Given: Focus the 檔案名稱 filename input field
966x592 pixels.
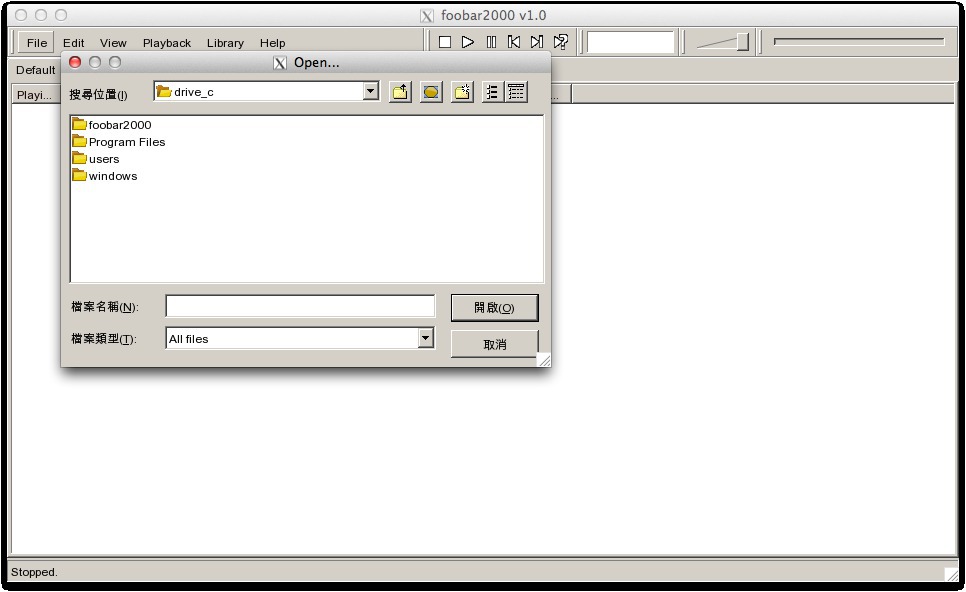Looking at the screenshot, I should point(300,306).
